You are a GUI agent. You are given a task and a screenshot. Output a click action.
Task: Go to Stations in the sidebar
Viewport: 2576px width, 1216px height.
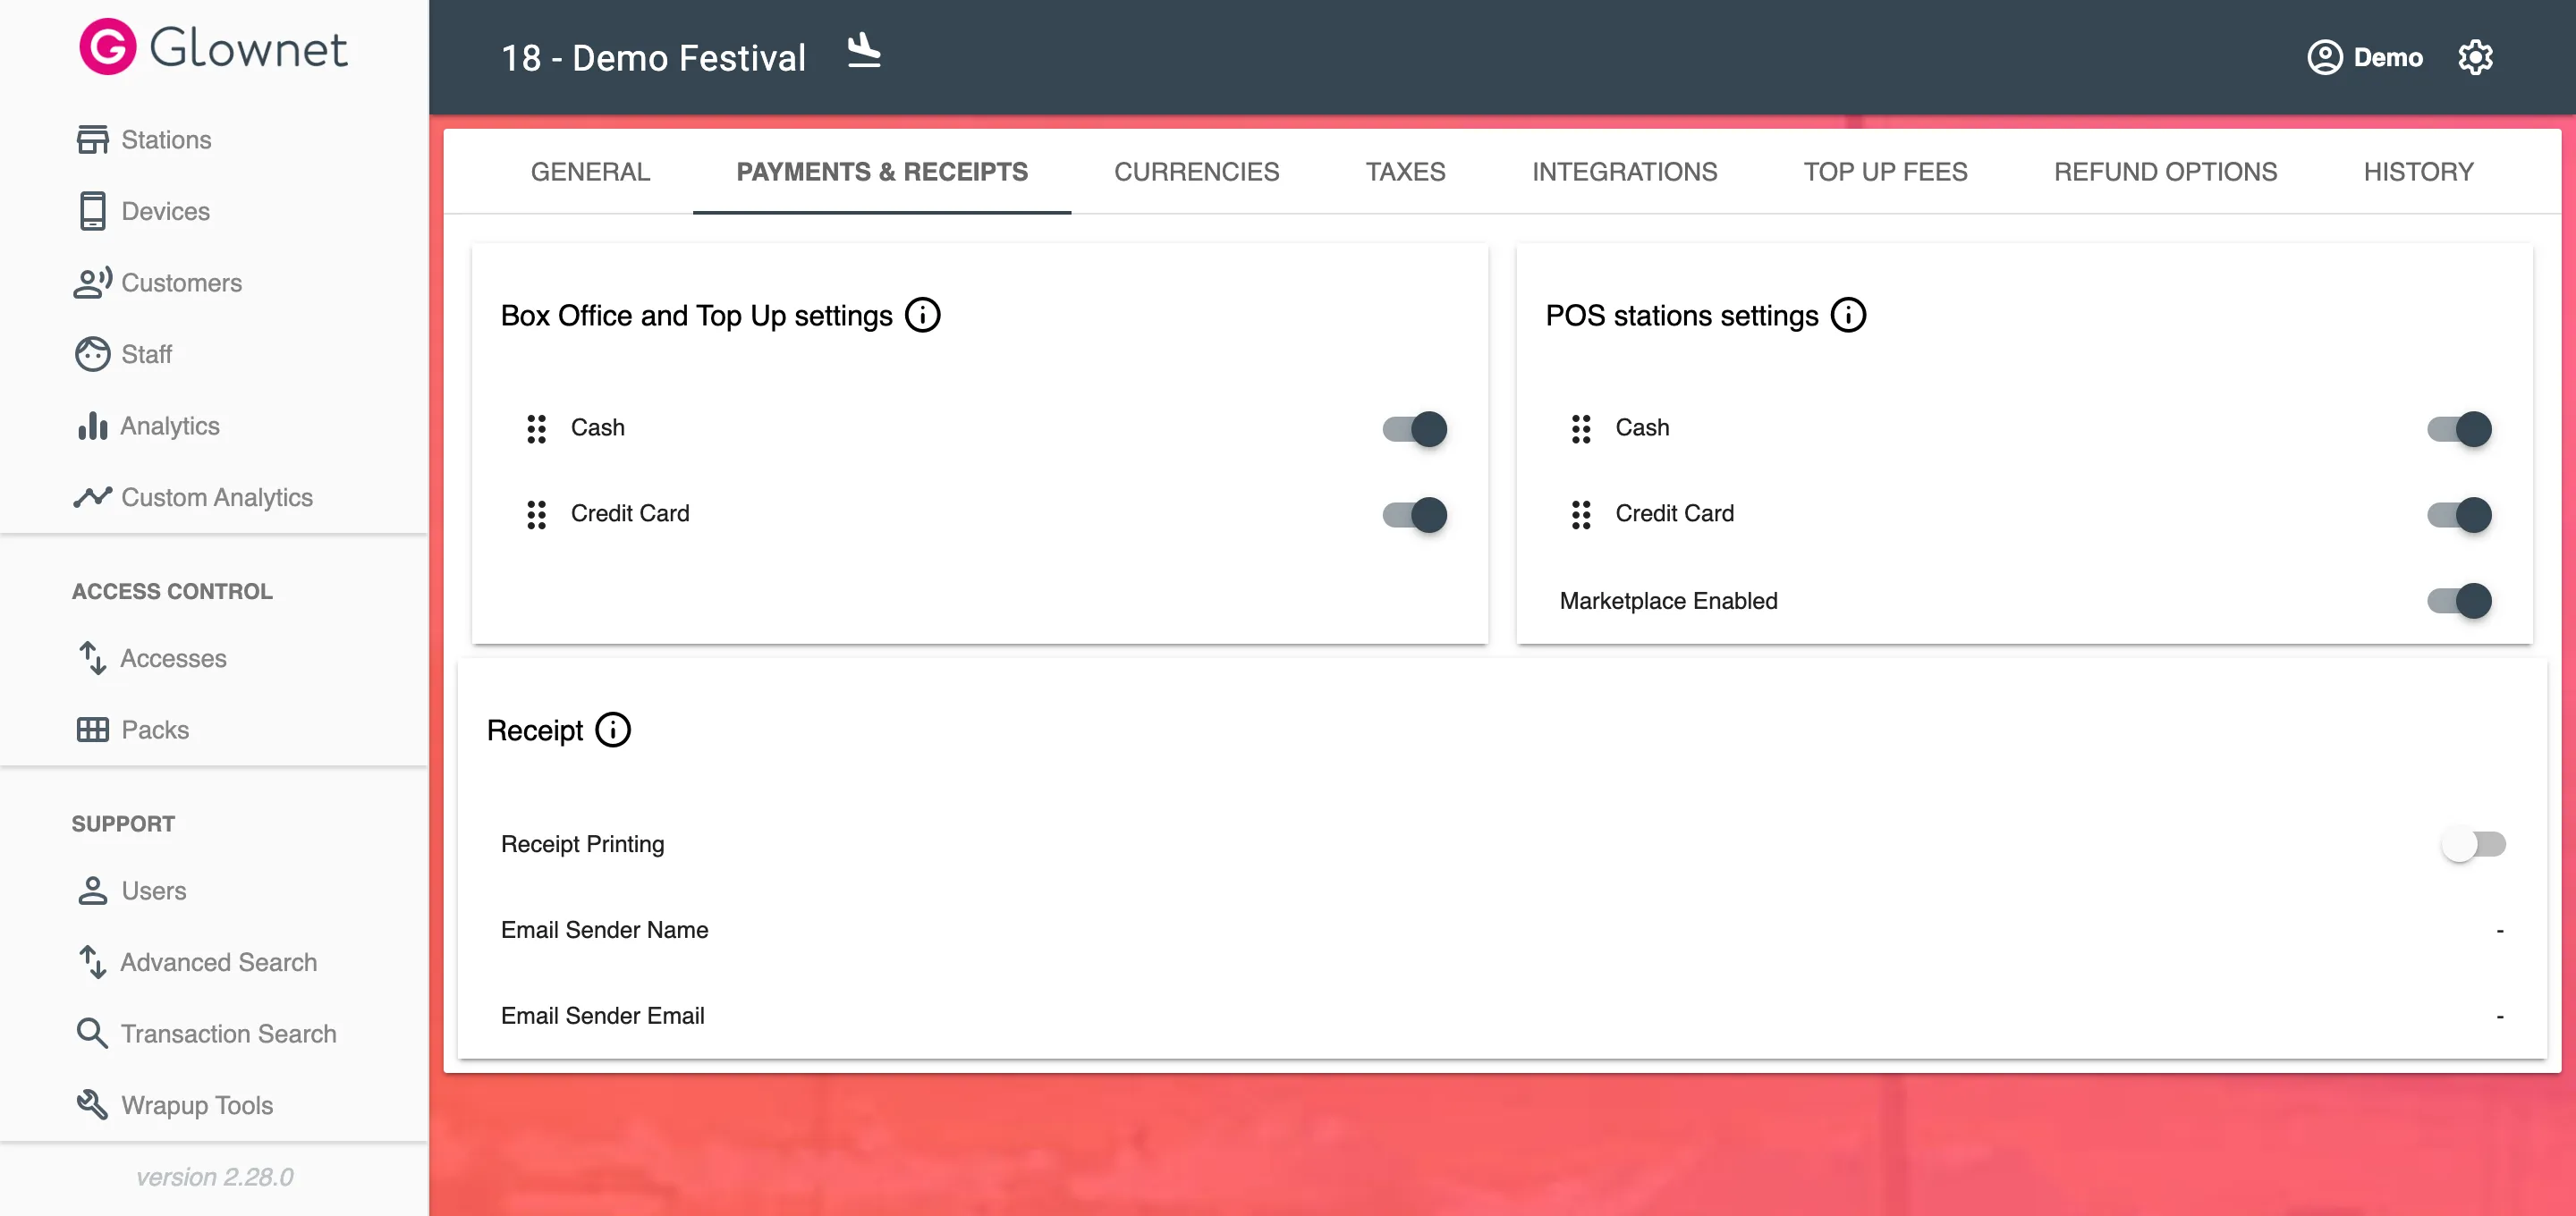pos(166,140)
